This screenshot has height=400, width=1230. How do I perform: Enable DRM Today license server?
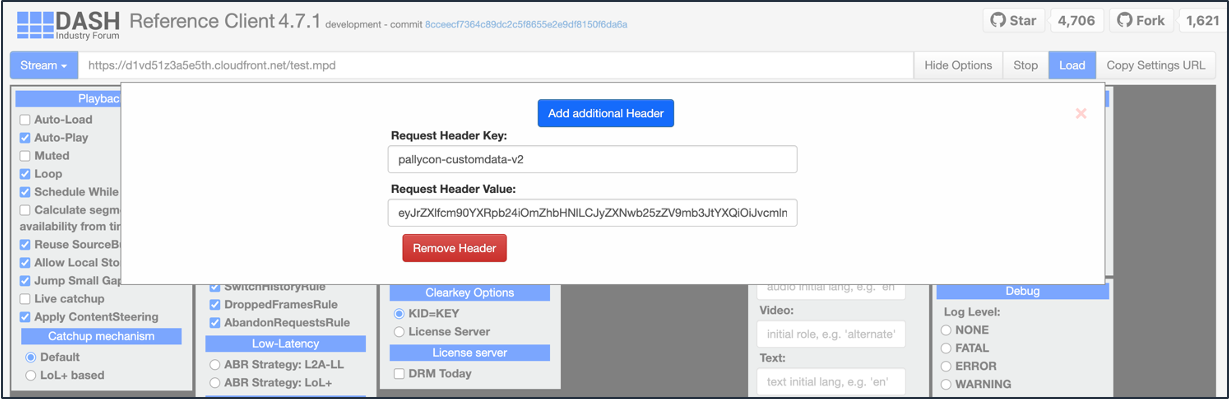[x=400, y=374]
